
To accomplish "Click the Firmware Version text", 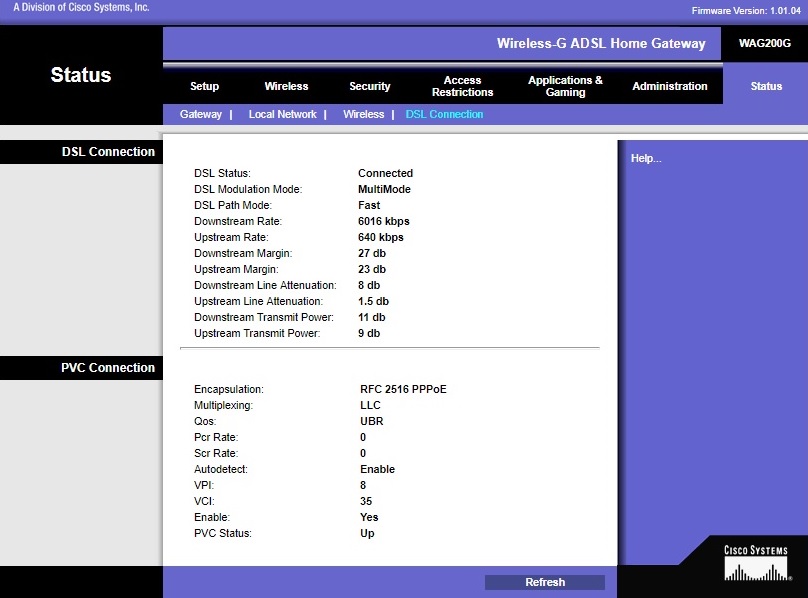I will (746, 11).
